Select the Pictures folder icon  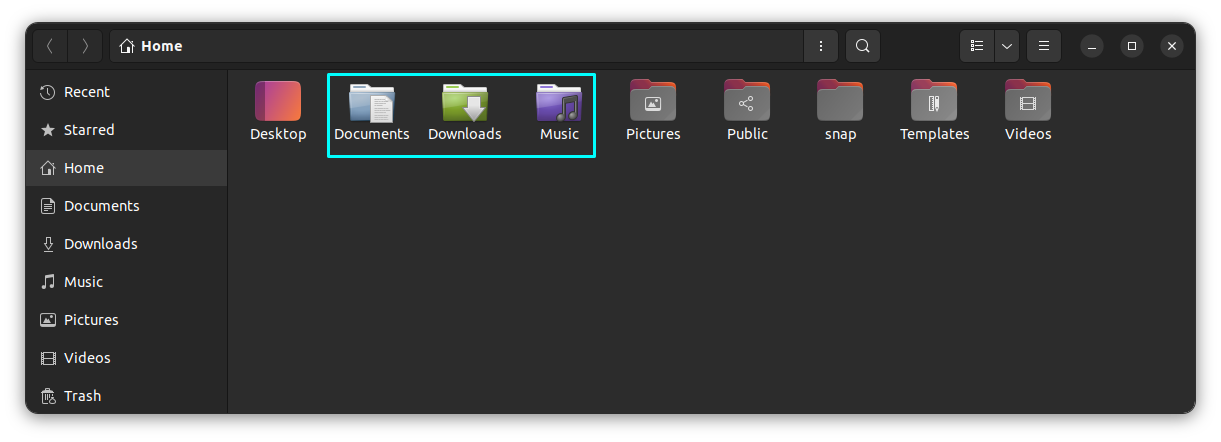pyautogui.click(x=653, y=101)
